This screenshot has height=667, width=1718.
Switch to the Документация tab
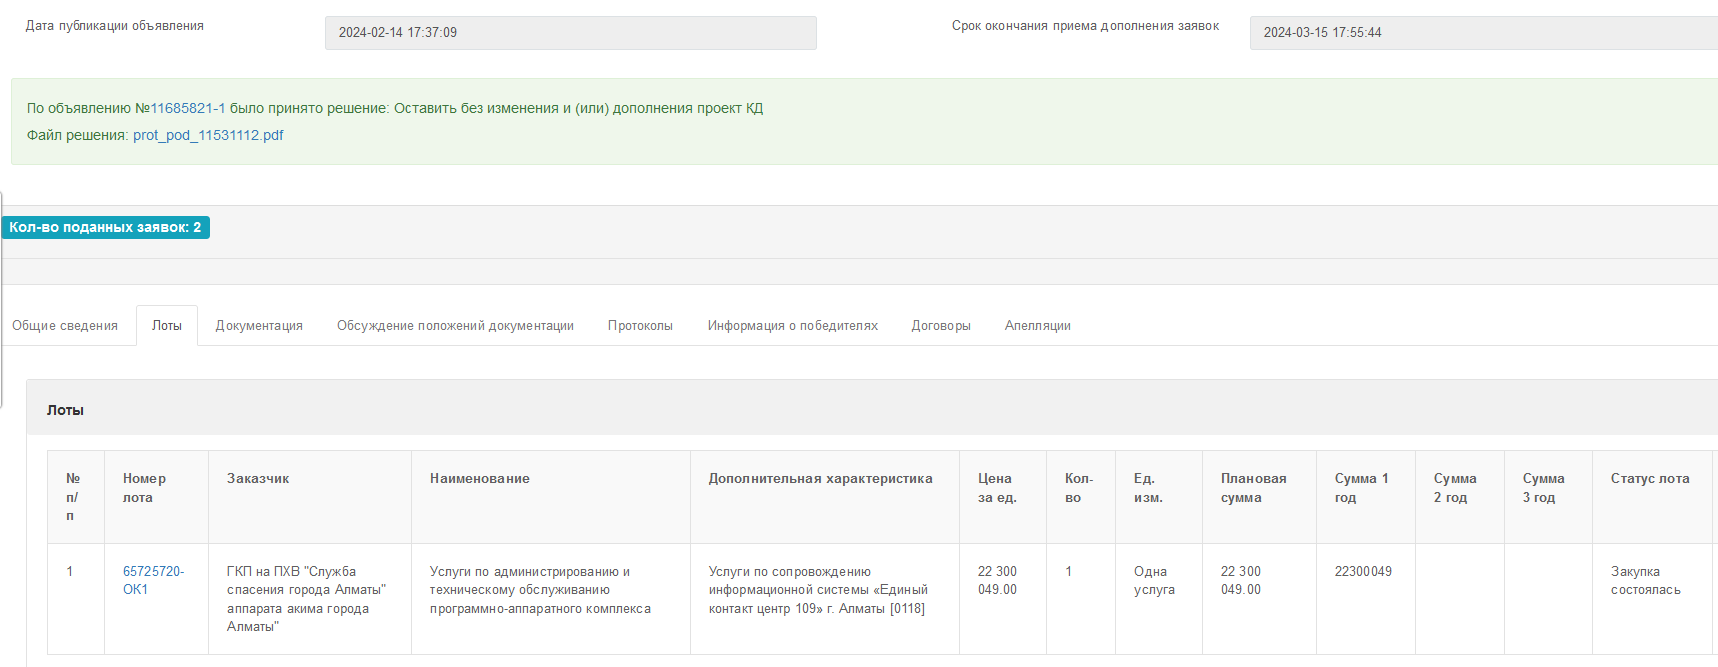click(259, 326)
